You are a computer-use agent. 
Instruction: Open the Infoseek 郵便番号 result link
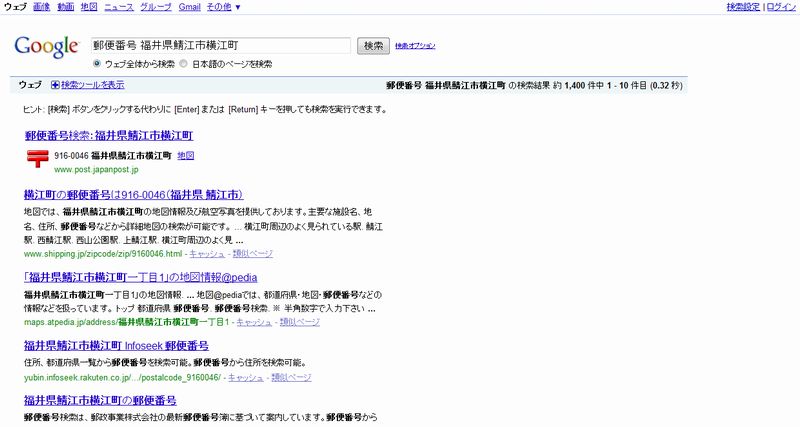116,346
